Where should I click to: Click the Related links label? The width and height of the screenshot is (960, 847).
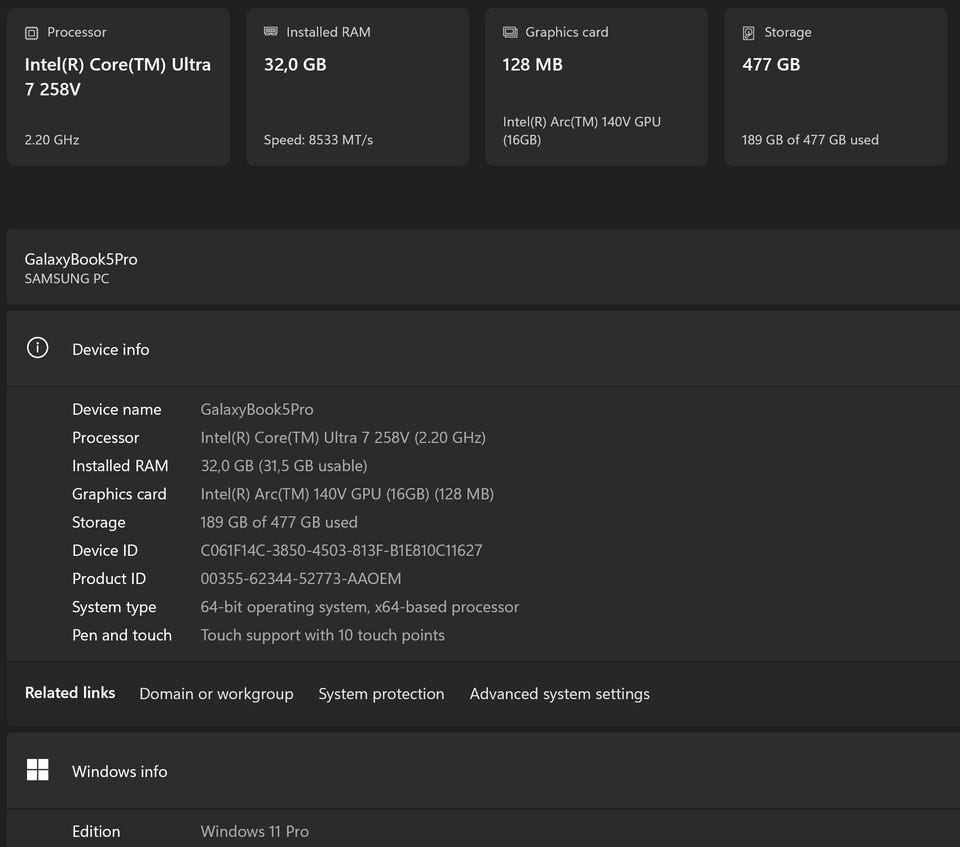(x=70, y=693)
